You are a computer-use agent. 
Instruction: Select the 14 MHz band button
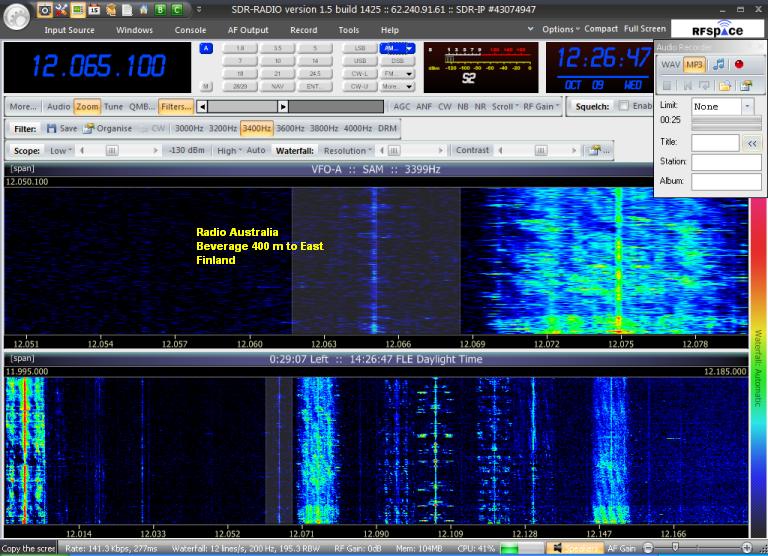(315, 61)
